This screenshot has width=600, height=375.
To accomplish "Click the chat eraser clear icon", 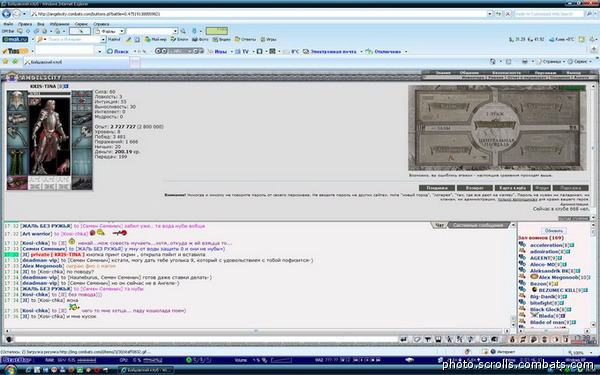I will tap(417, 339).
